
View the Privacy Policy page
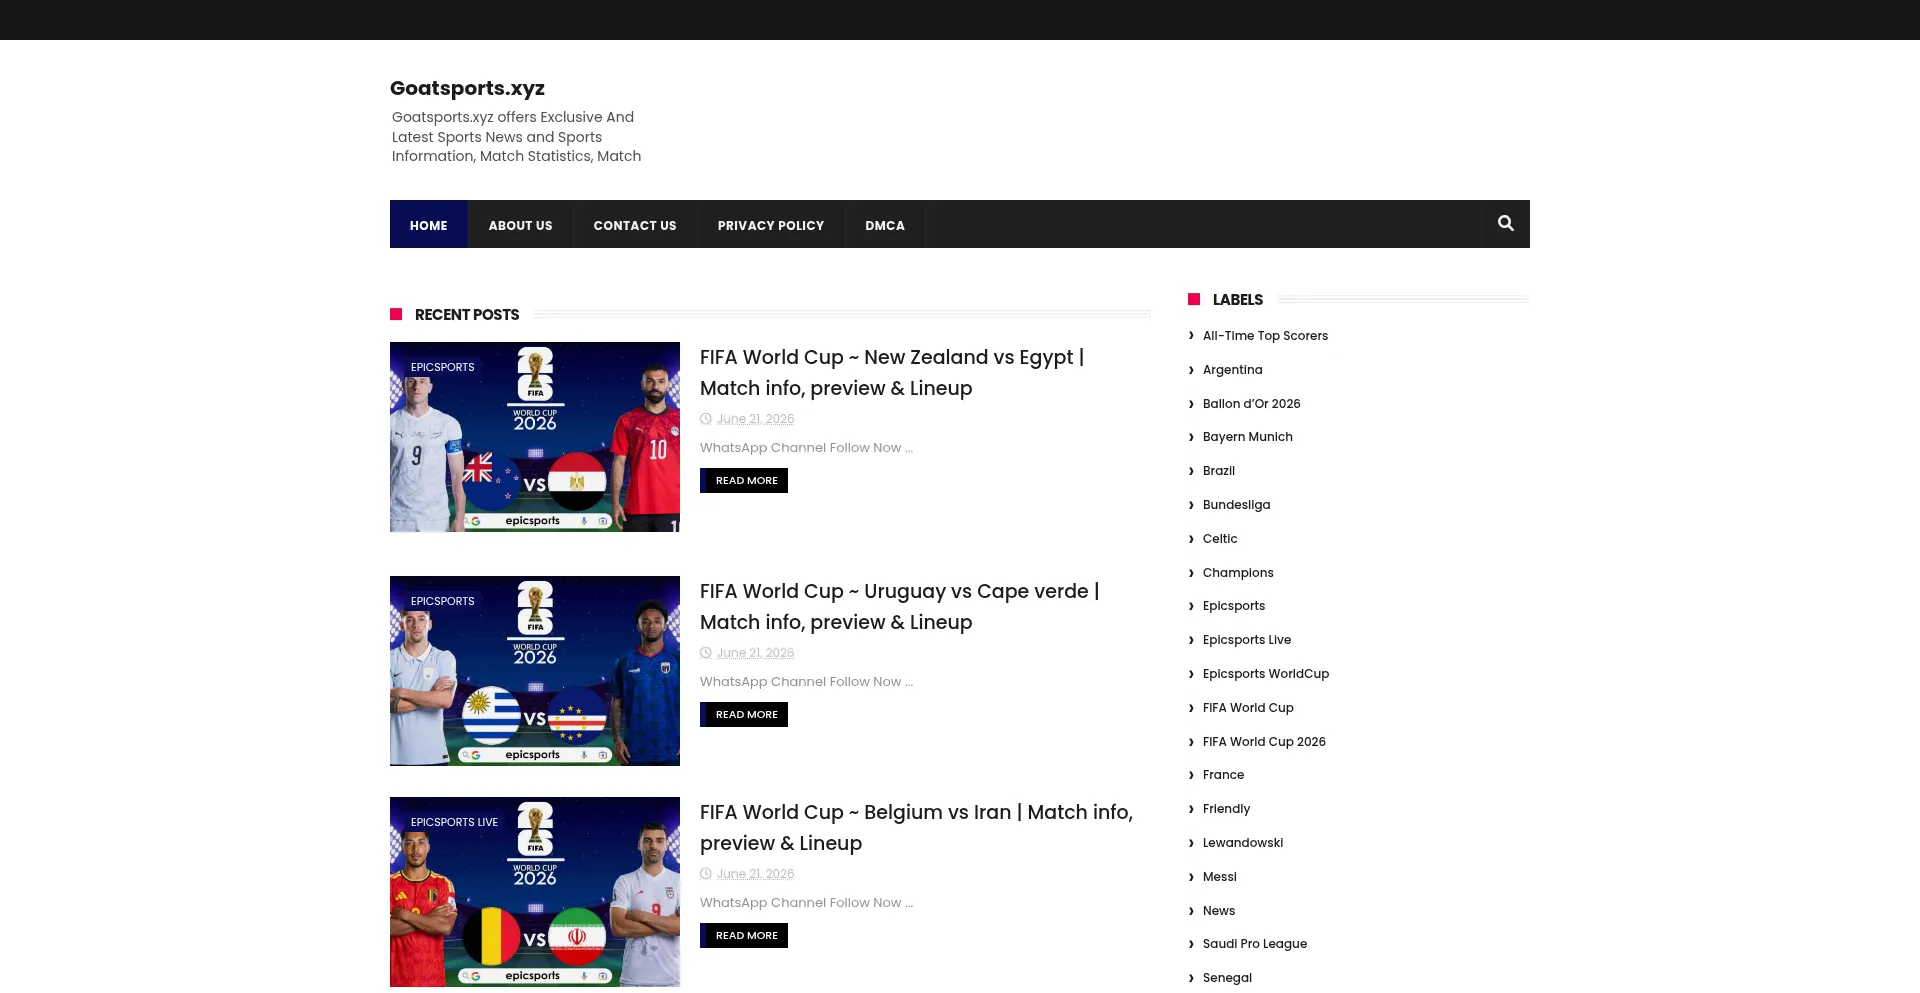point(771,225)
